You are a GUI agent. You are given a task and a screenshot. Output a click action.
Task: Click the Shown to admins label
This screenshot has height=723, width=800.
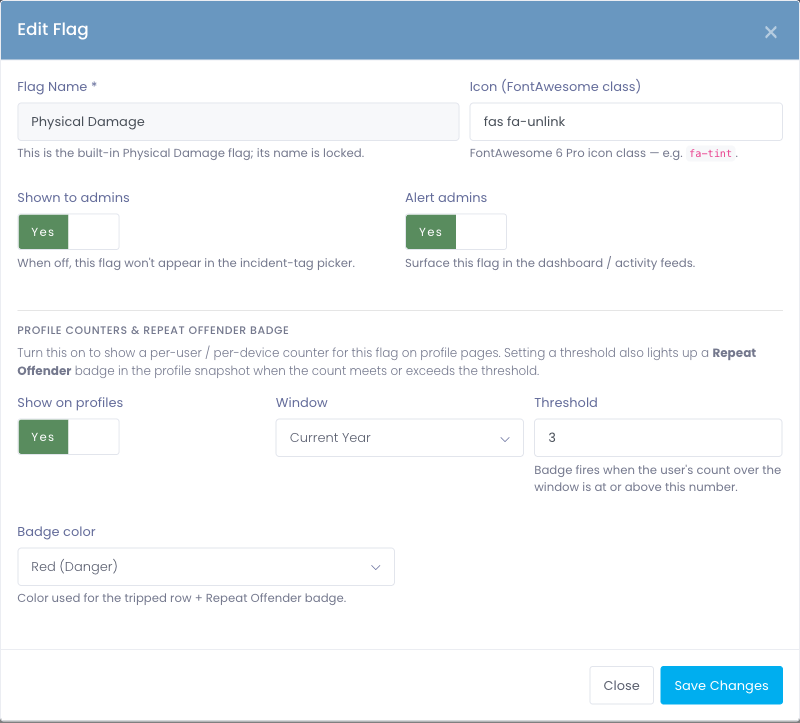[x=73, y=197]
